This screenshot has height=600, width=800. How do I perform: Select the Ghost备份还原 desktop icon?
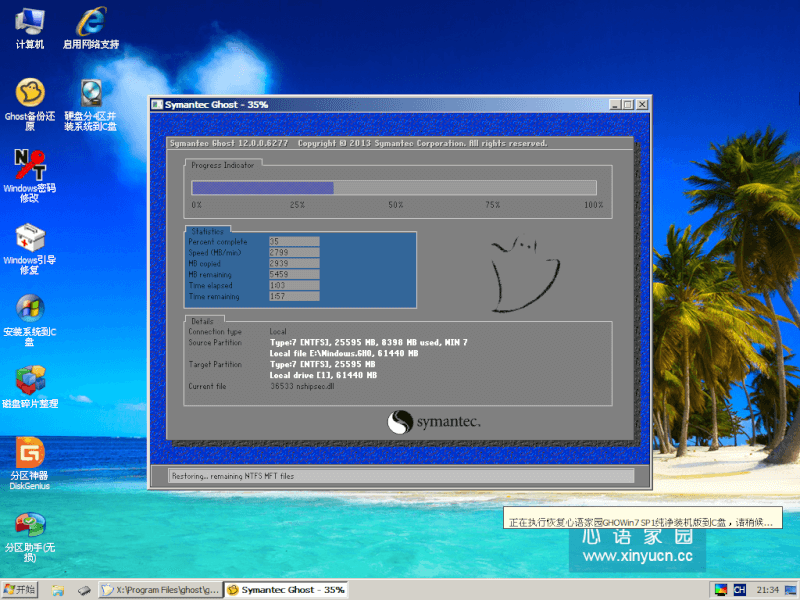(x=30, y=104)
